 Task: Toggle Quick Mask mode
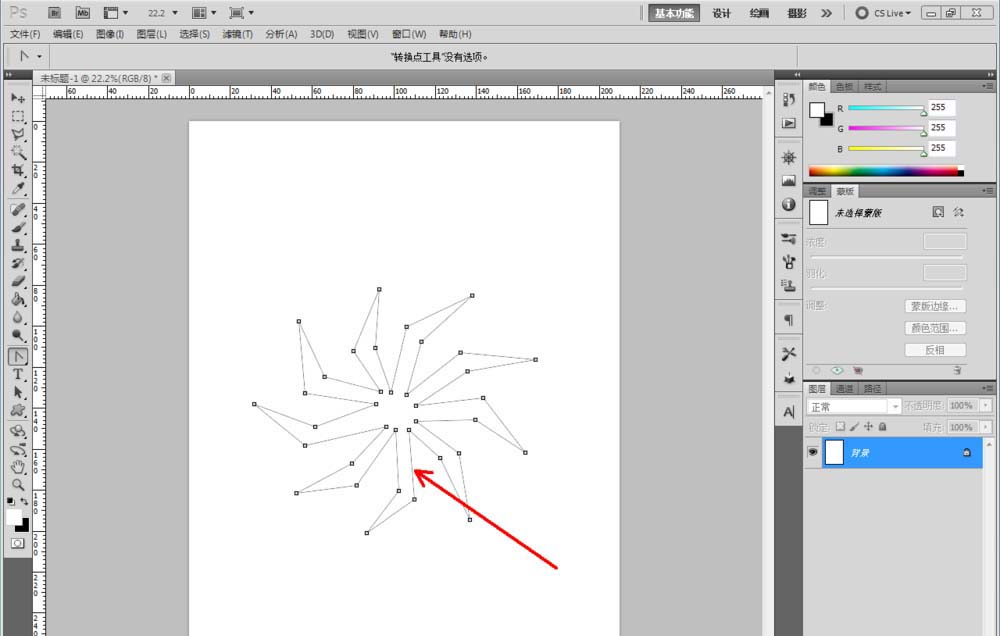coord(18,543)
